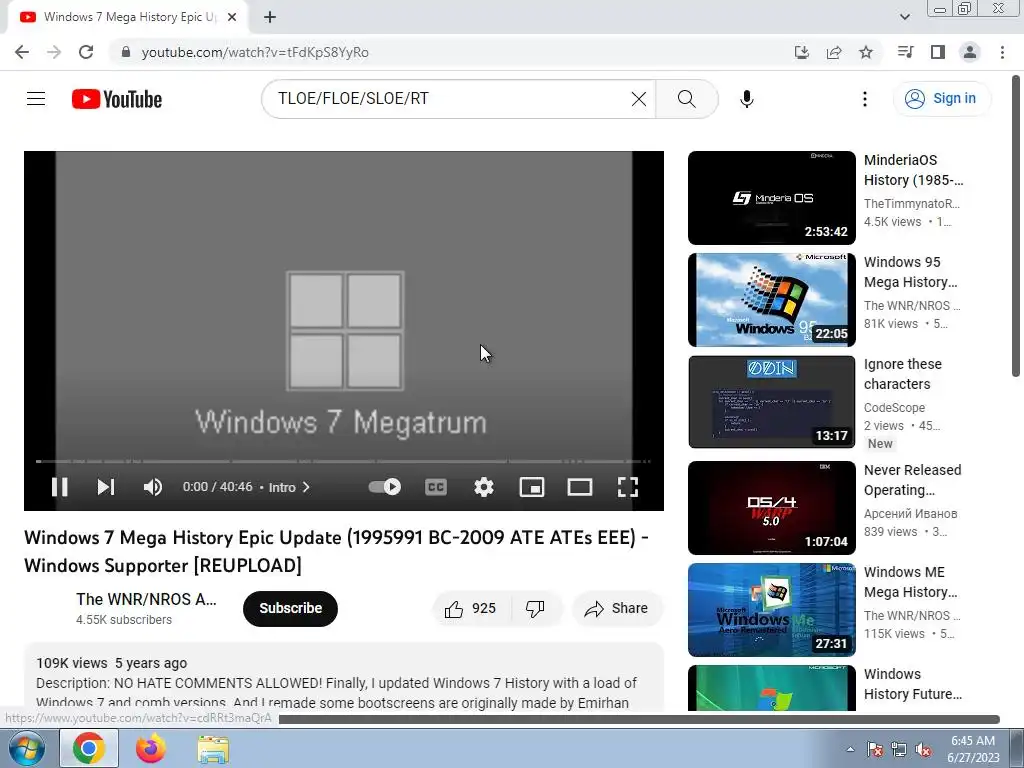Open The WNR/NROS A... channel name
Screen dimensions: 1024x768
point(146,599)
